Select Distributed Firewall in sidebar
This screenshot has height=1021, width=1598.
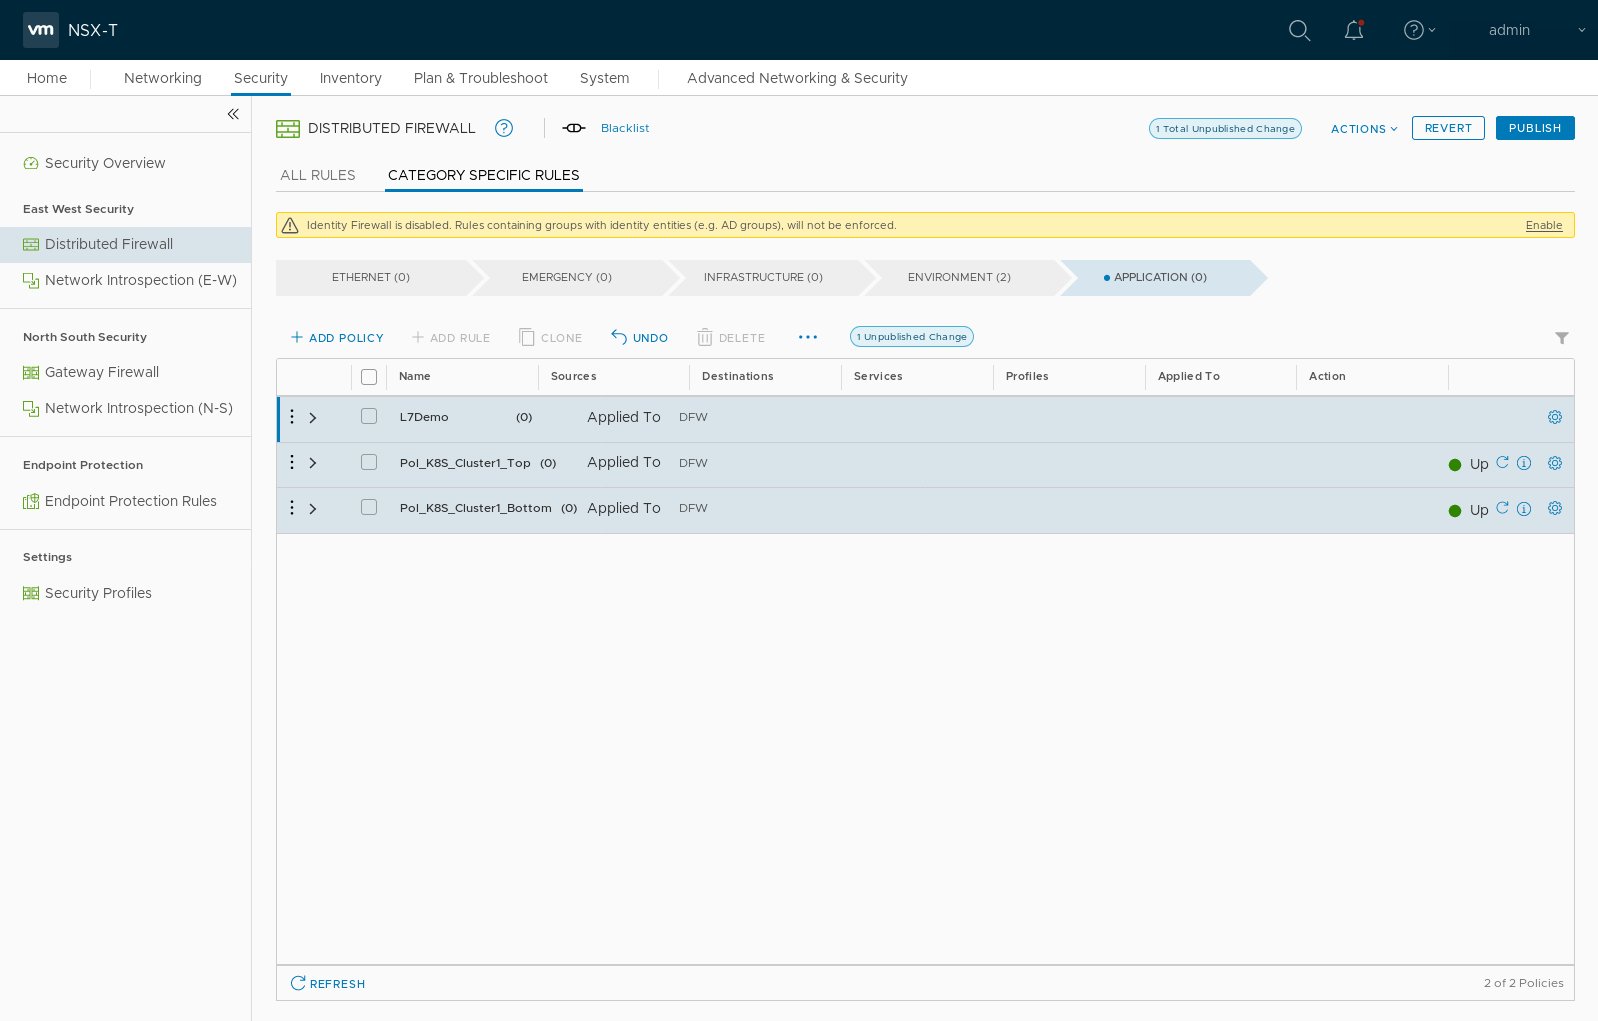[x=125, y=244]
